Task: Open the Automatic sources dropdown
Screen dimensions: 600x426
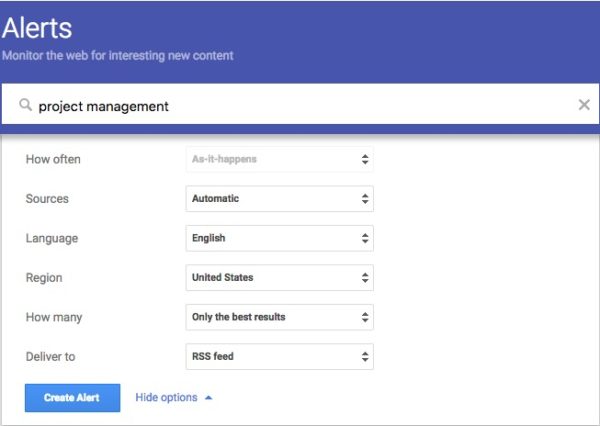Action: point(280,199)
